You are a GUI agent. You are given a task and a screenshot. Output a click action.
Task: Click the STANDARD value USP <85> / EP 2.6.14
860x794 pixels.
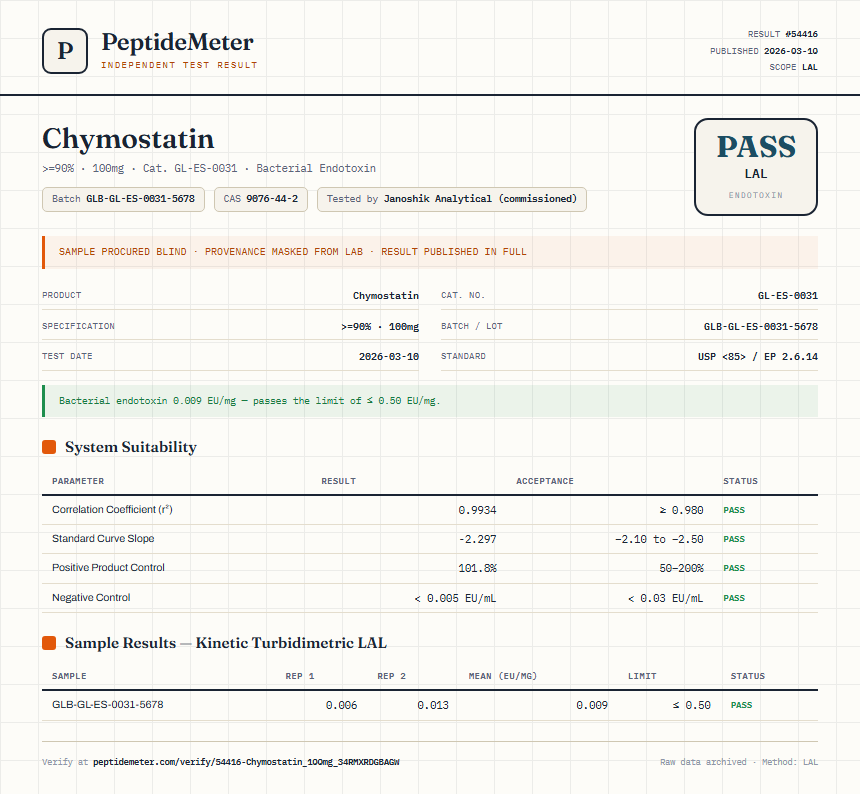(757, 356)
